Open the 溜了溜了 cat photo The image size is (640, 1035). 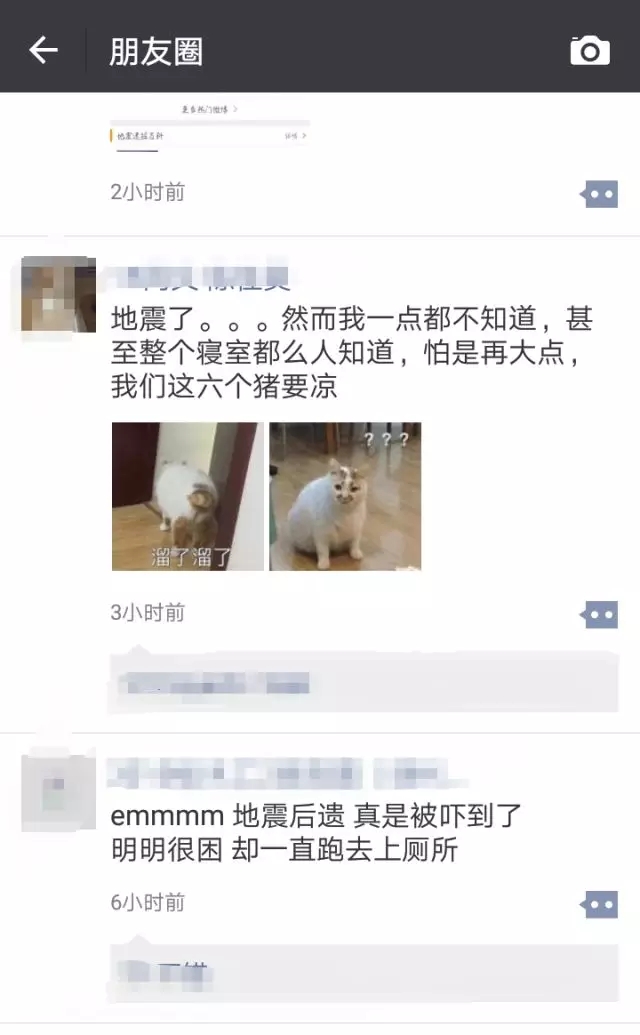coord(187,496)
